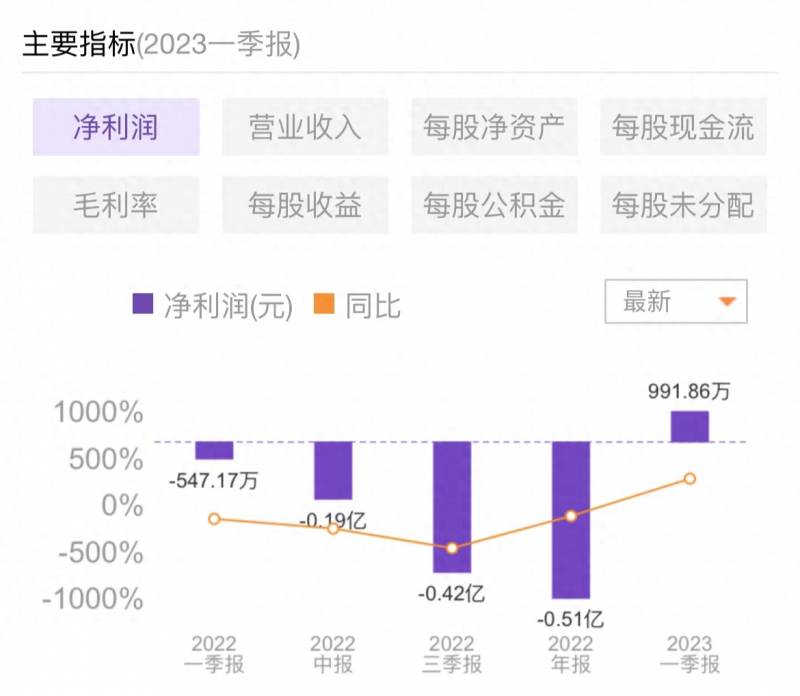Select the 2023 一季报 profit bar

pos(690,427)
